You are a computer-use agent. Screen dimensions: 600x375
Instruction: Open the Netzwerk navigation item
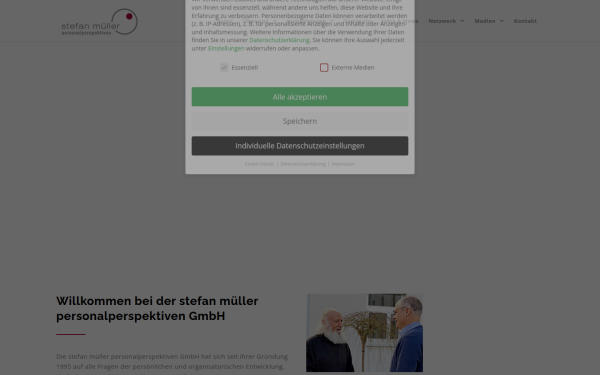pyautogui.click(x=442, y=21)
